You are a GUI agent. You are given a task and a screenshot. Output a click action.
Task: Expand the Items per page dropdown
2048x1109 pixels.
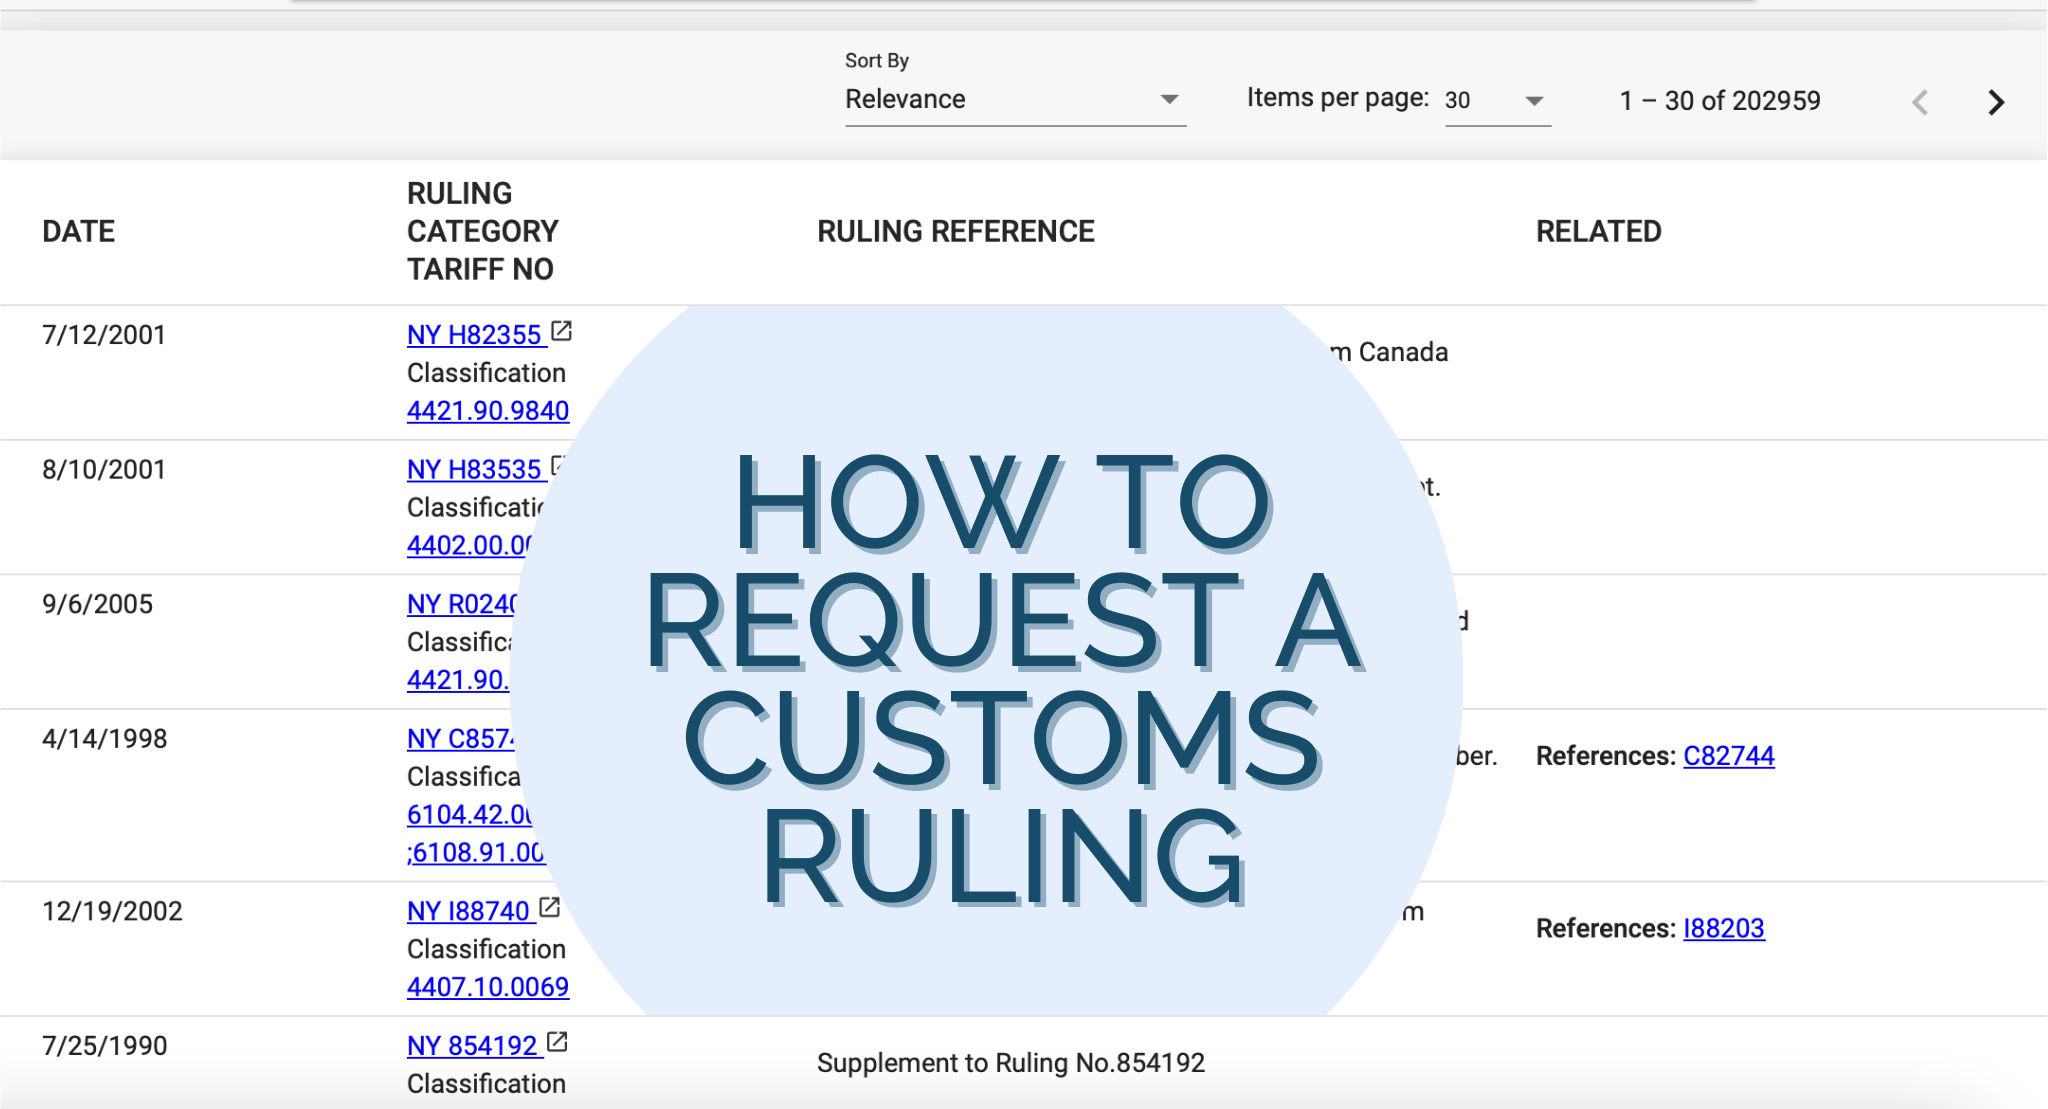click(x=1496, y=101)
